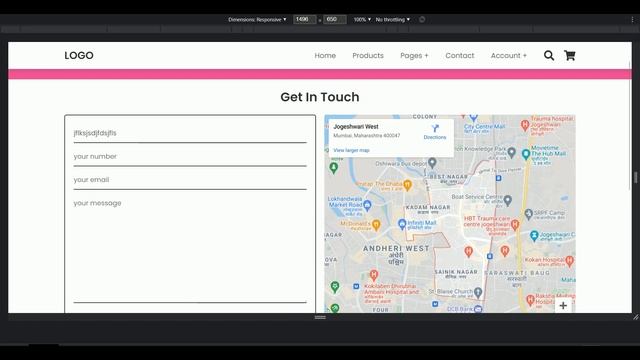The width and height of the screenshot is (640, 360).
Task: Click the Oshiwara Bus depot marker
Action: tap(432, 163)
